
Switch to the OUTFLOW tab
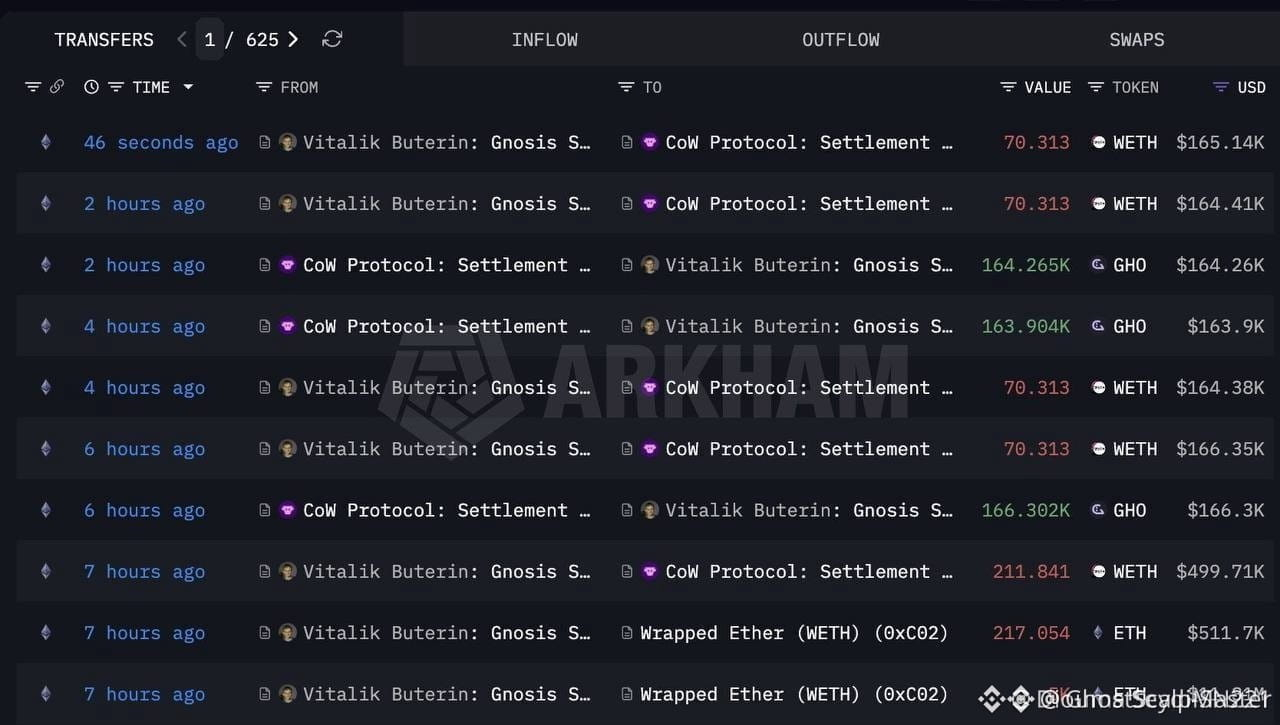[840, 40]
